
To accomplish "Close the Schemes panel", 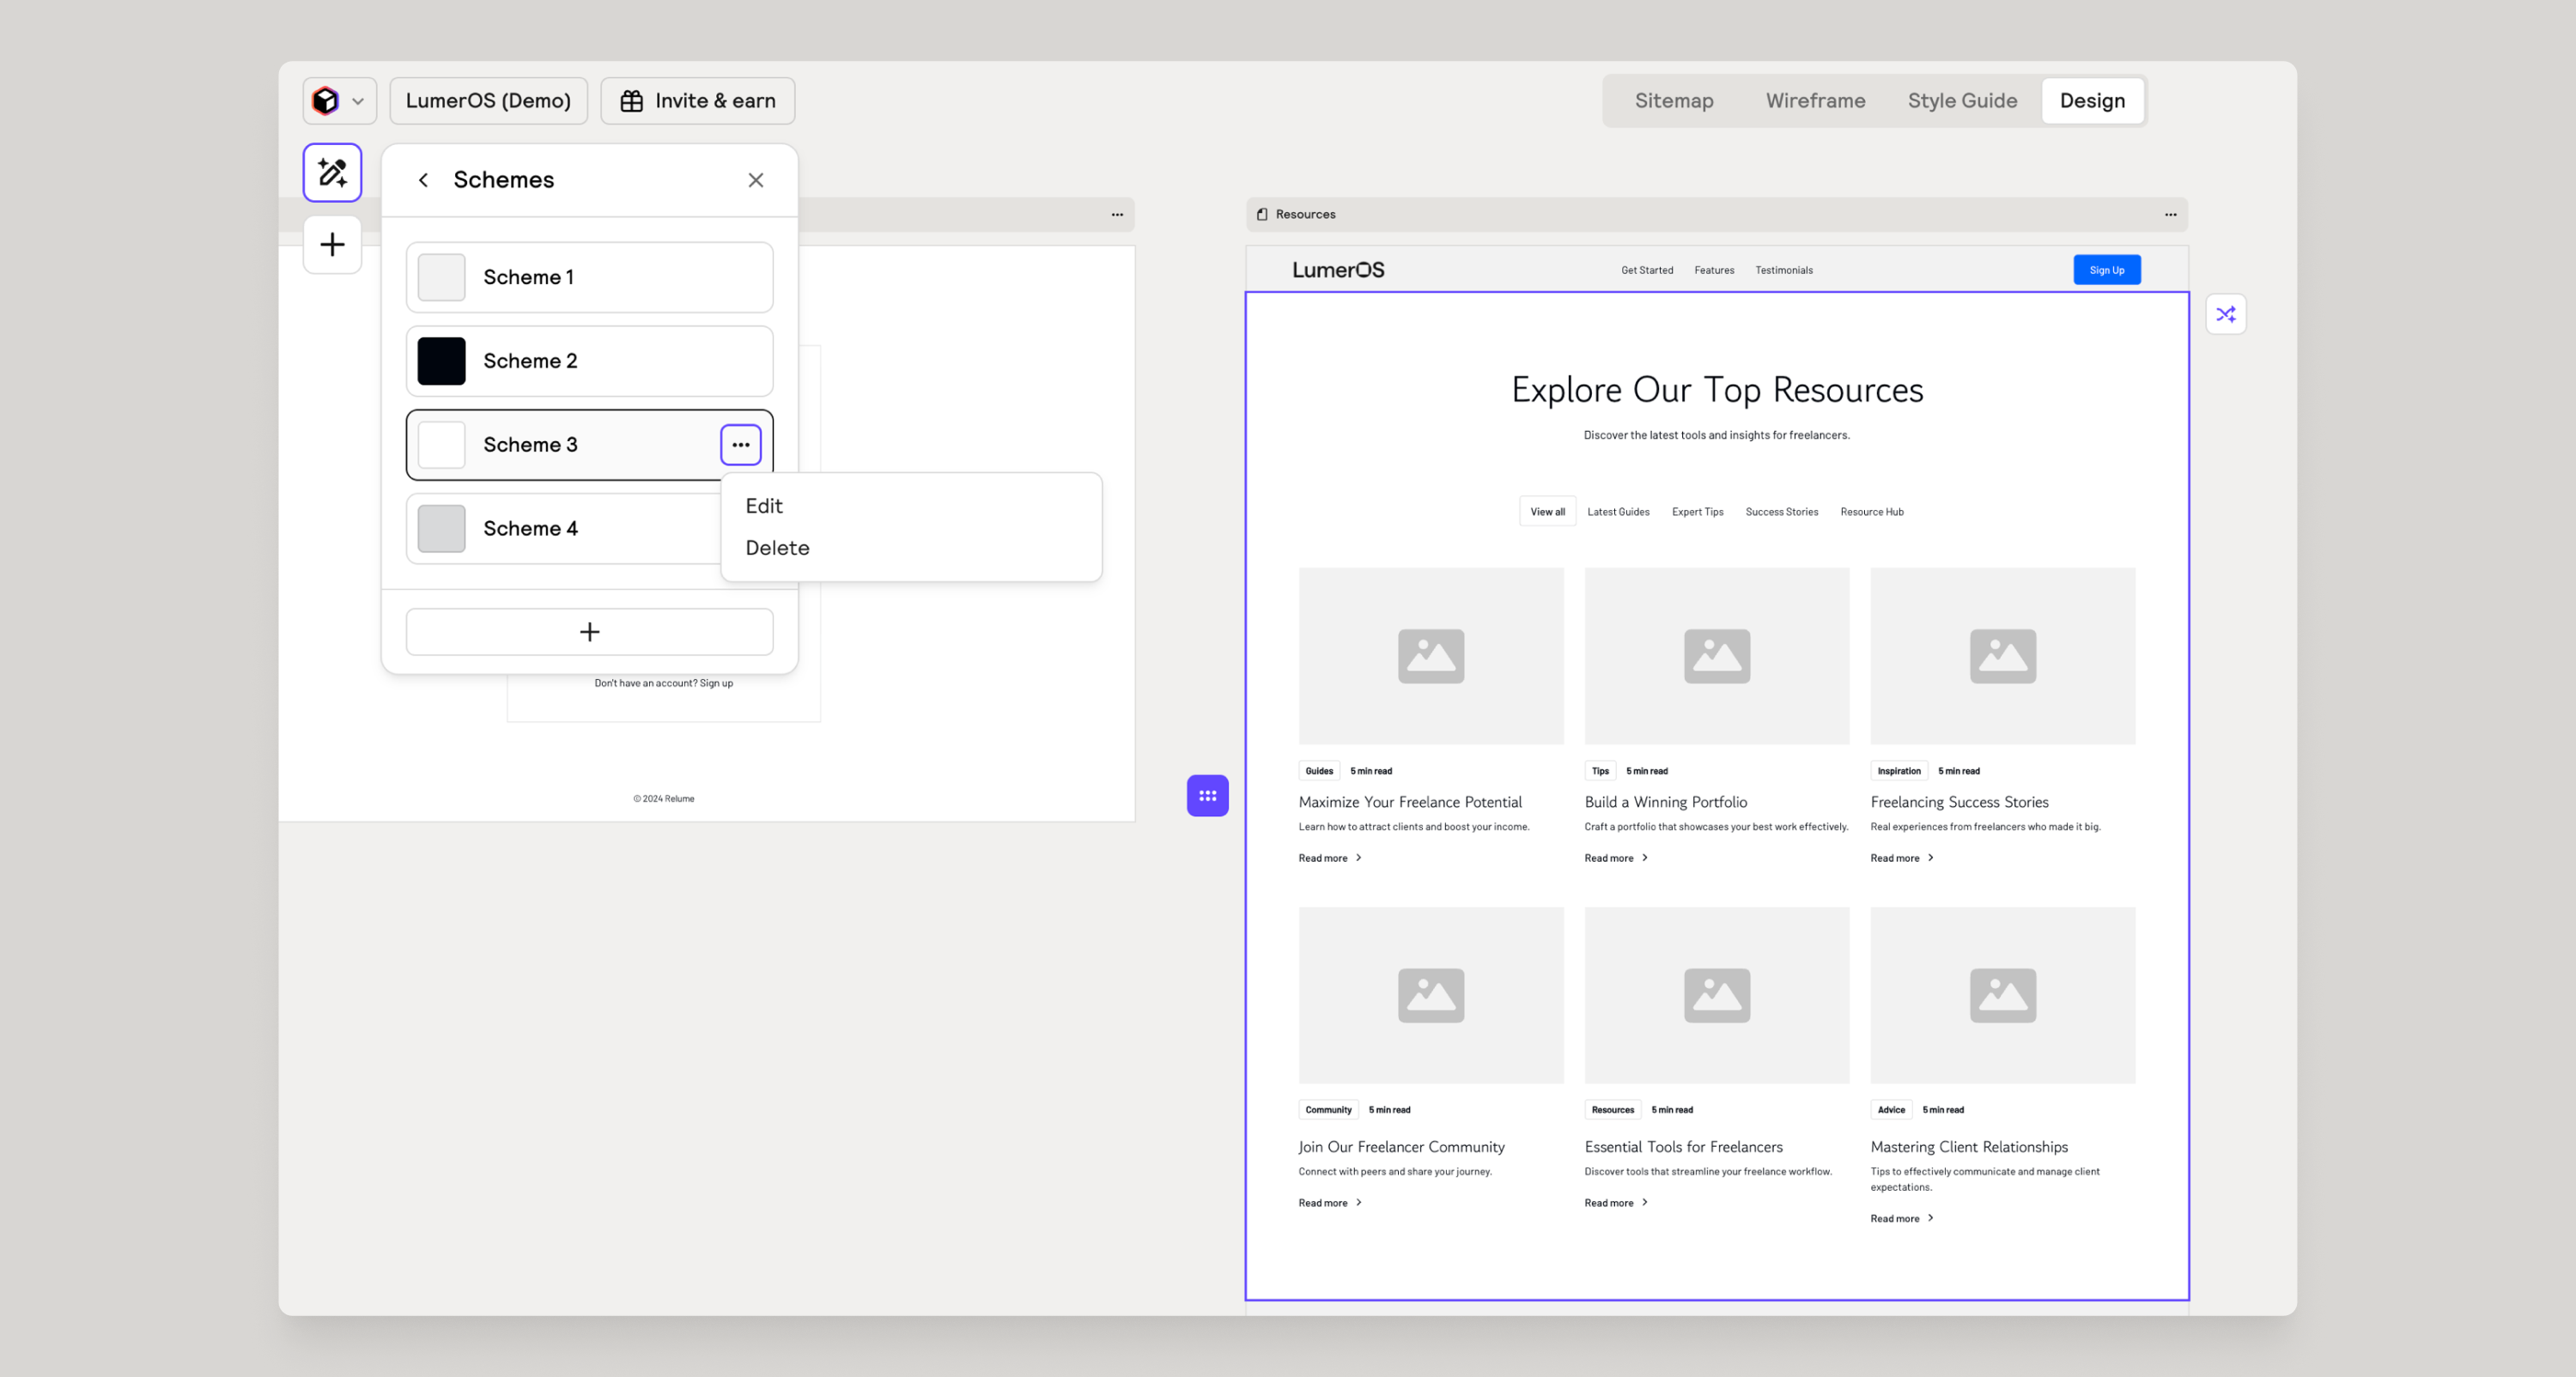I will click(755, 180).
